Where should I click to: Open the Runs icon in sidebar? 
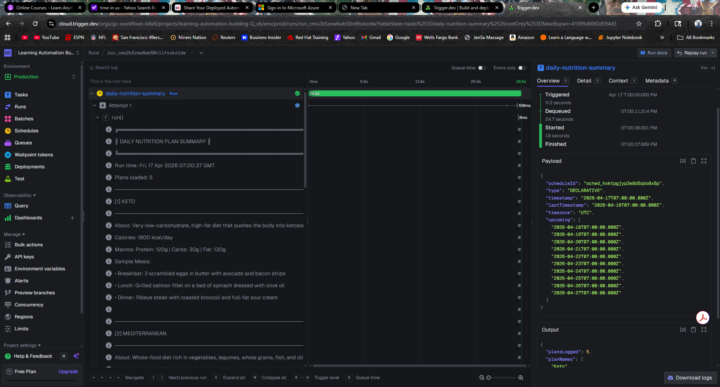pos(8,107)
